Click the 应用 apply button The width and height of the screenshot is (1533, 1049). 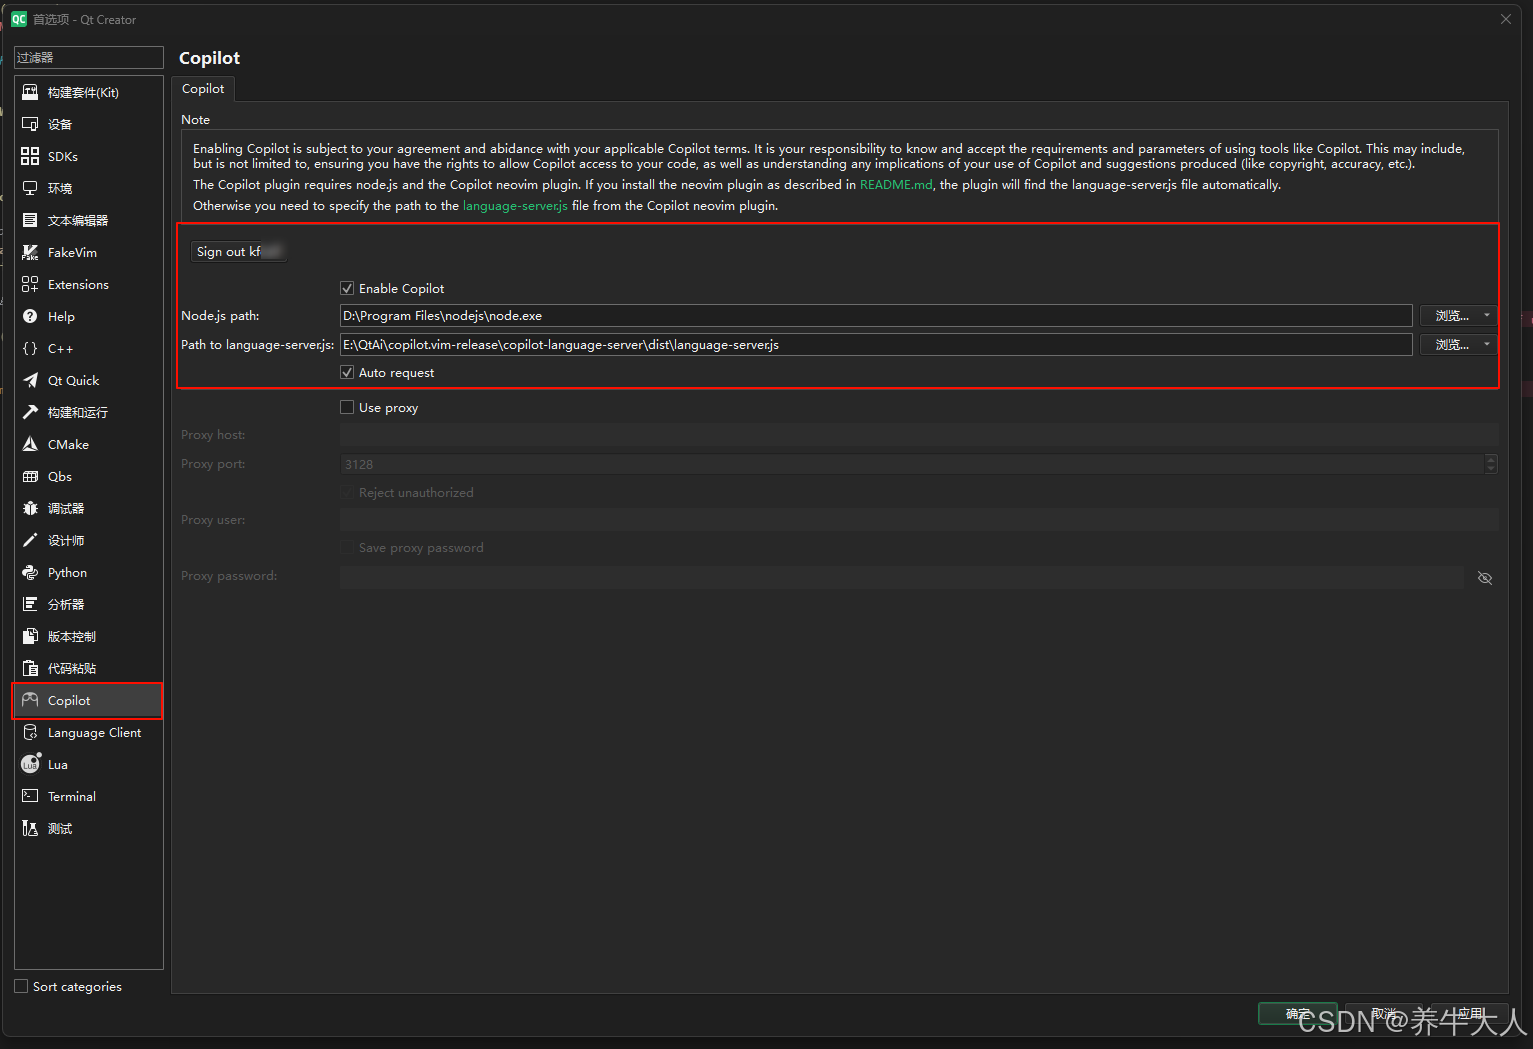[1470, 1014]
